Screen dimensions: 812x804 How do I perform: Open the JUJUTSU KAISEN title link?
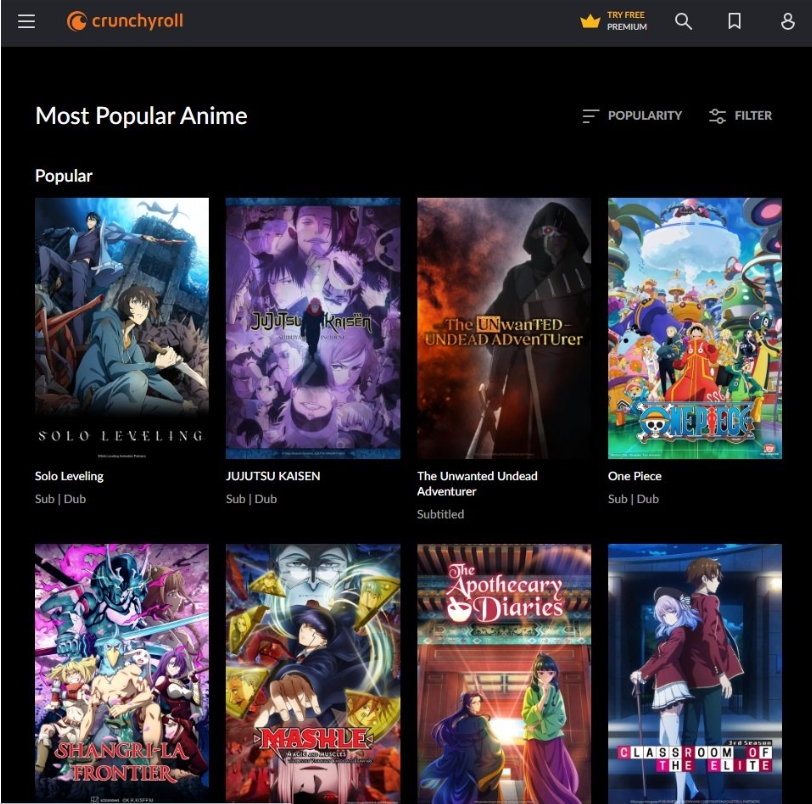point(273,476)
